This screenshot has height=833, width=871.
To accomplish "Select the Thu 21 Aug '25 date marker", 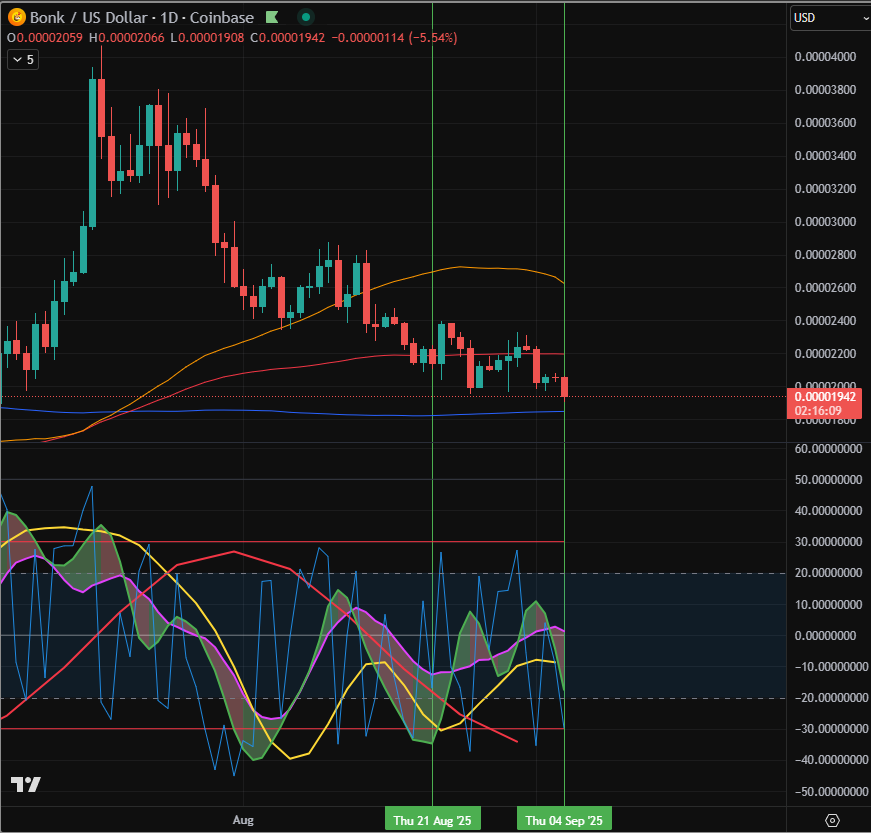I will coord(432,820).
